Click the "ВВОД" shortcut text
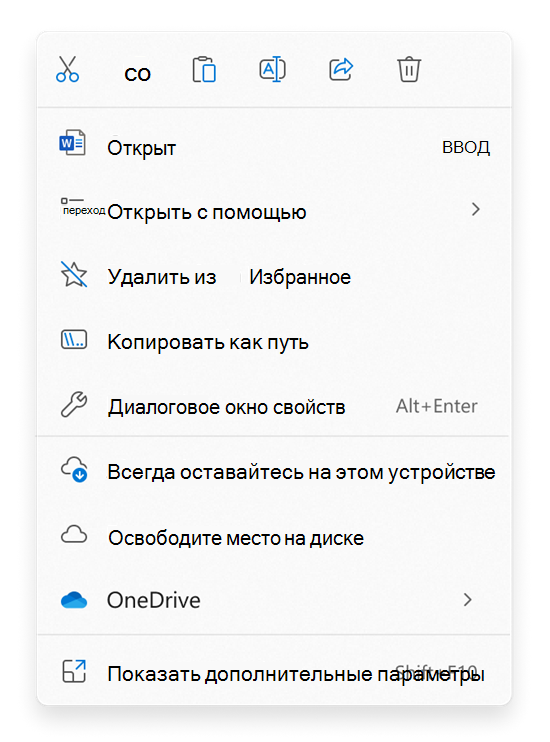This screenshot has height=742, width=550. [x=466, y=148]
